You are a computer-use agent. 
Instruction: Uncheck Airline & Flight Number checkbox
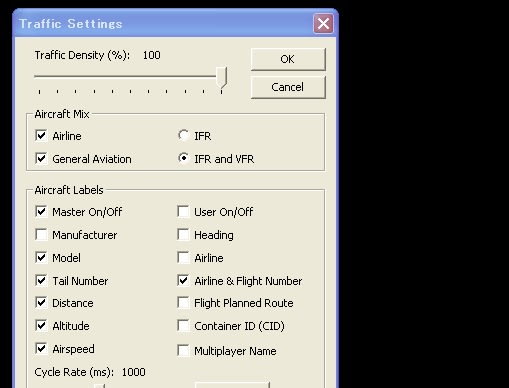click(183, 280)
